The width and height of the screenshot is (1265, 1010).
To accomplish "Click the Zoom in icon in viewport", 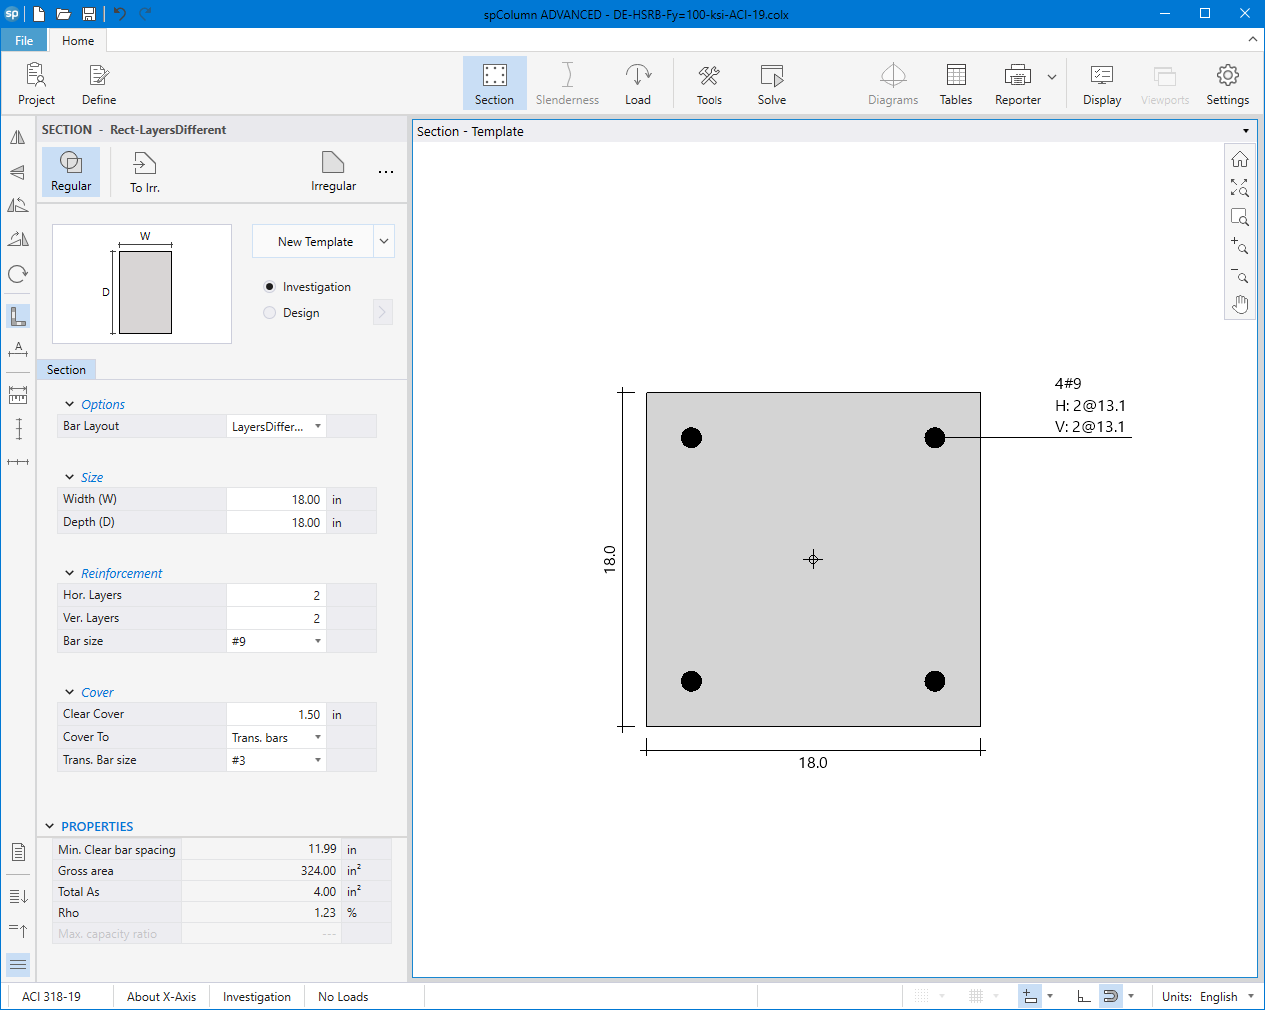I will [x=1240, y=246].
